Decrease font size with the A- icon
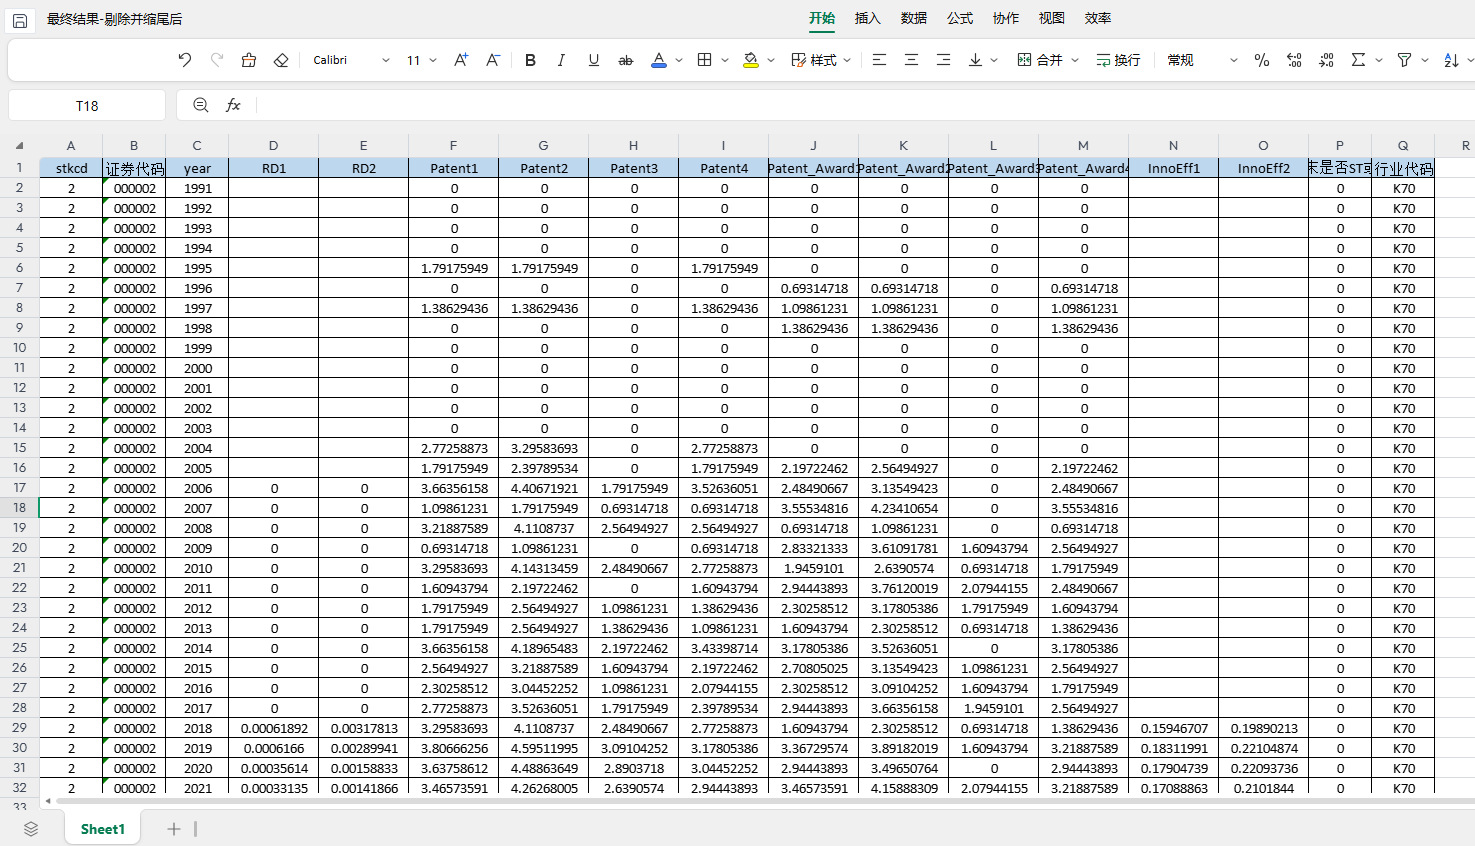 click(x=493, y=60)
